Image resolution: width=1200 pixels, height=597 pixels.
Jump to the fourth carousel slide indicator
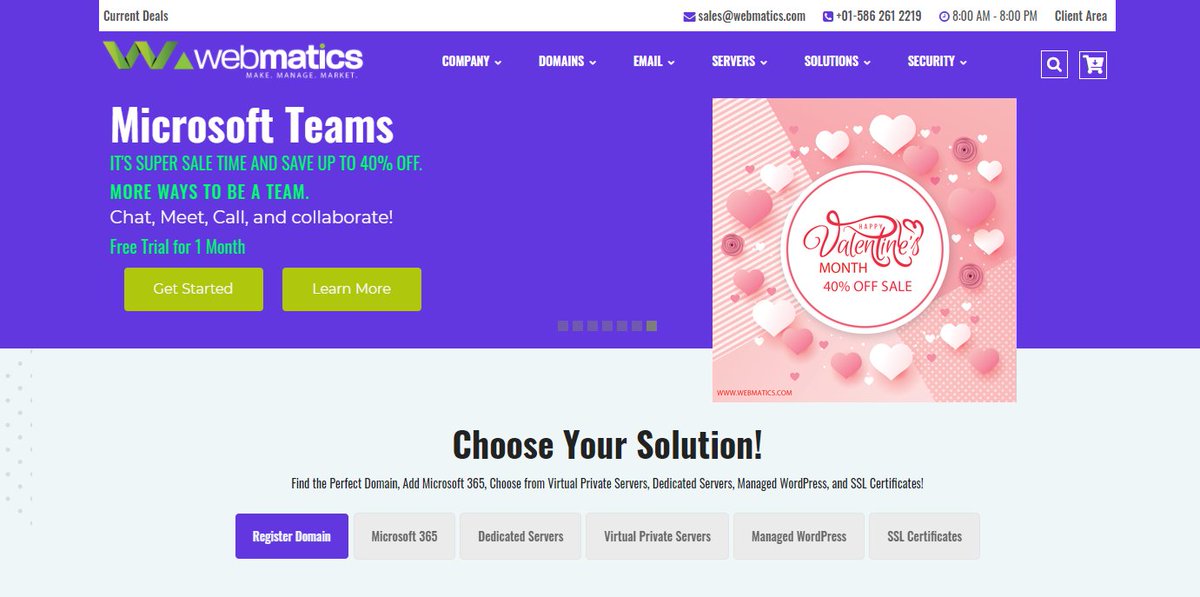(x=607, y=326)
